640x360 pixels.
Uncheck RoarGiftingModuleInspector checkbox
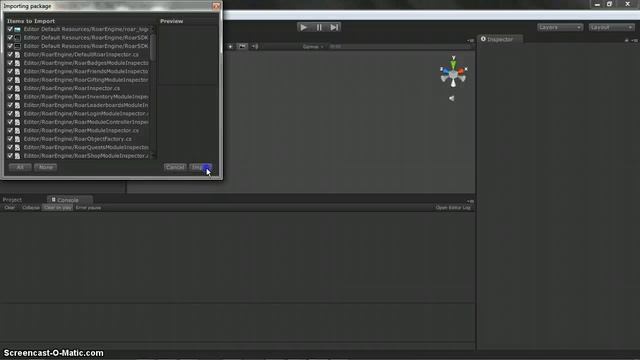(10, 80)
